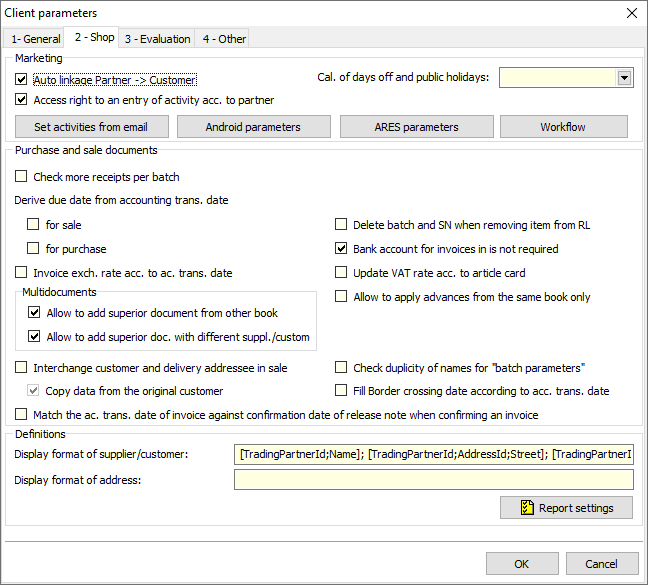Viewport: 648px width, 585px height.
Task: Toggle Auto linkage Partner -> Customer checkbox
Action: click(22, 80)
